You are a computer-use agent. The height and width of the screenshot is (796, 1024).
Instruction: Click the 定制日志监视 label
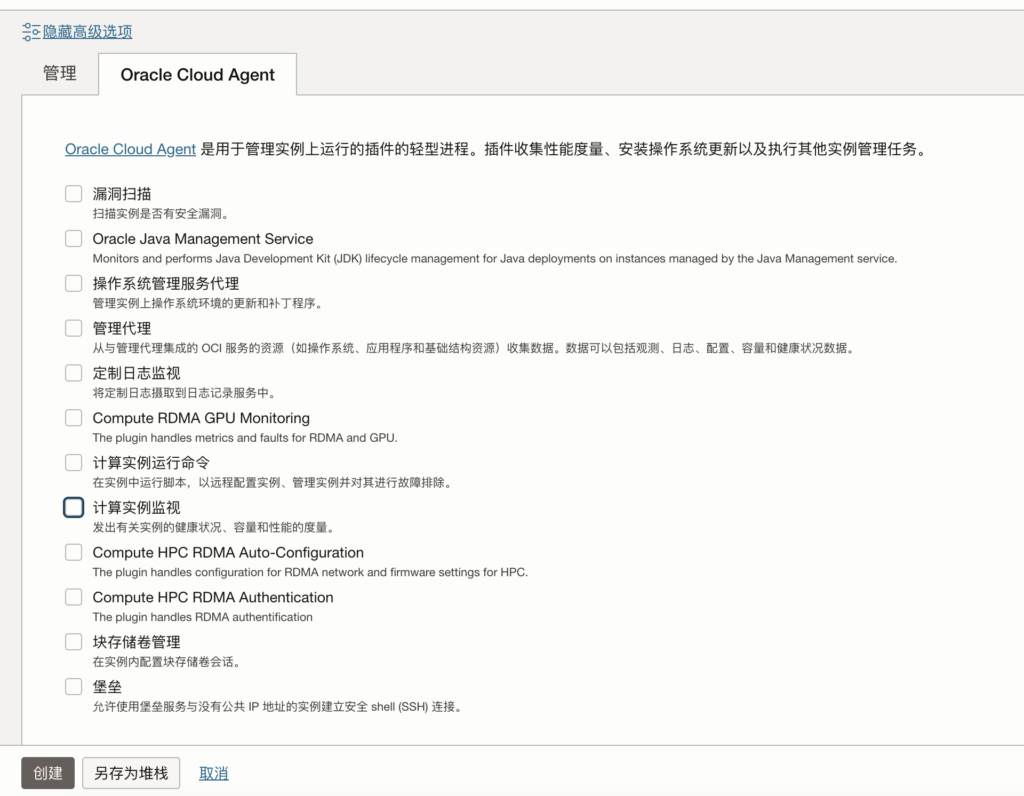click(x=136, y=374)
